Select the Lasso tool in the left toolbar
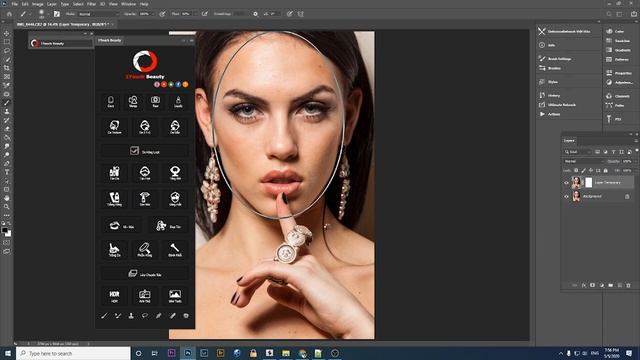The width and height of the screenshot is (640, 360). click(7, 51)
